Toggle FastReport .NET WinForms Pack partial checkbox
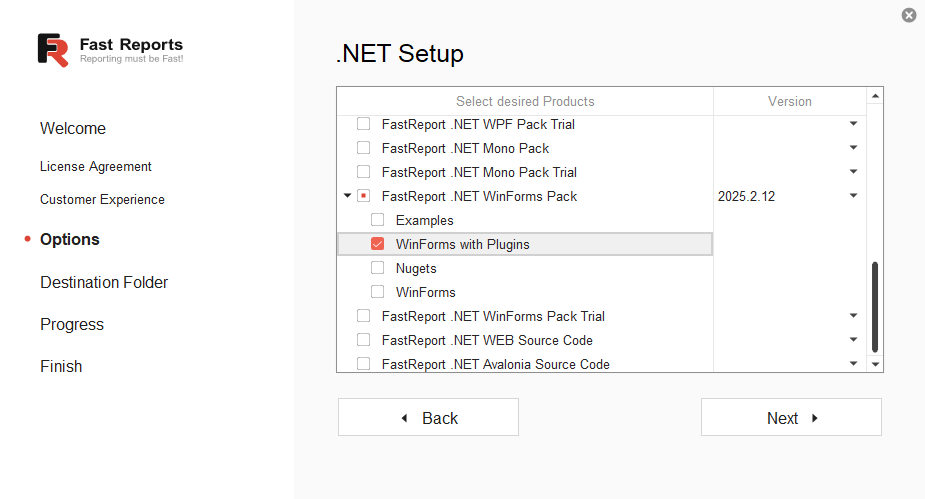 364,196
